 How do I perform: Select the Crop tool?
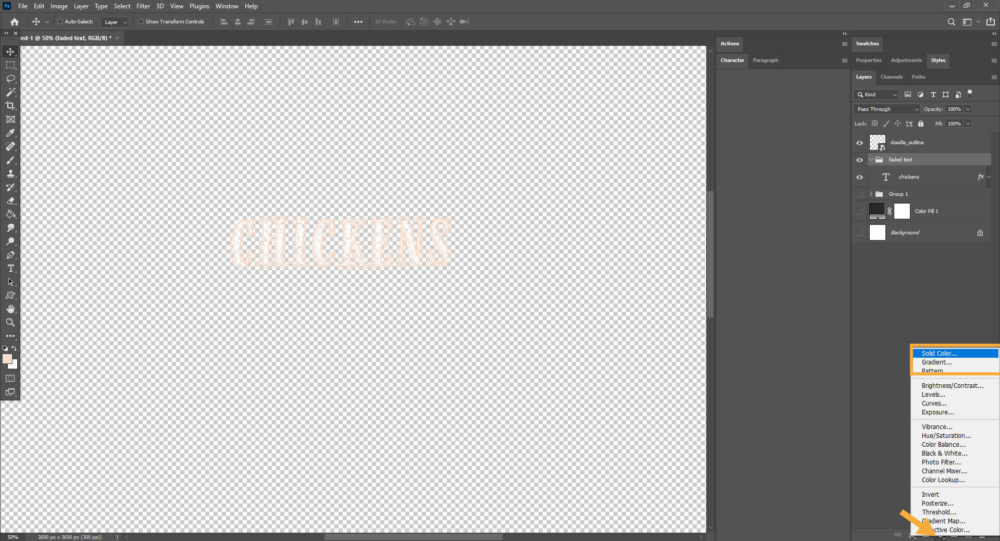[x=11, y=106]
